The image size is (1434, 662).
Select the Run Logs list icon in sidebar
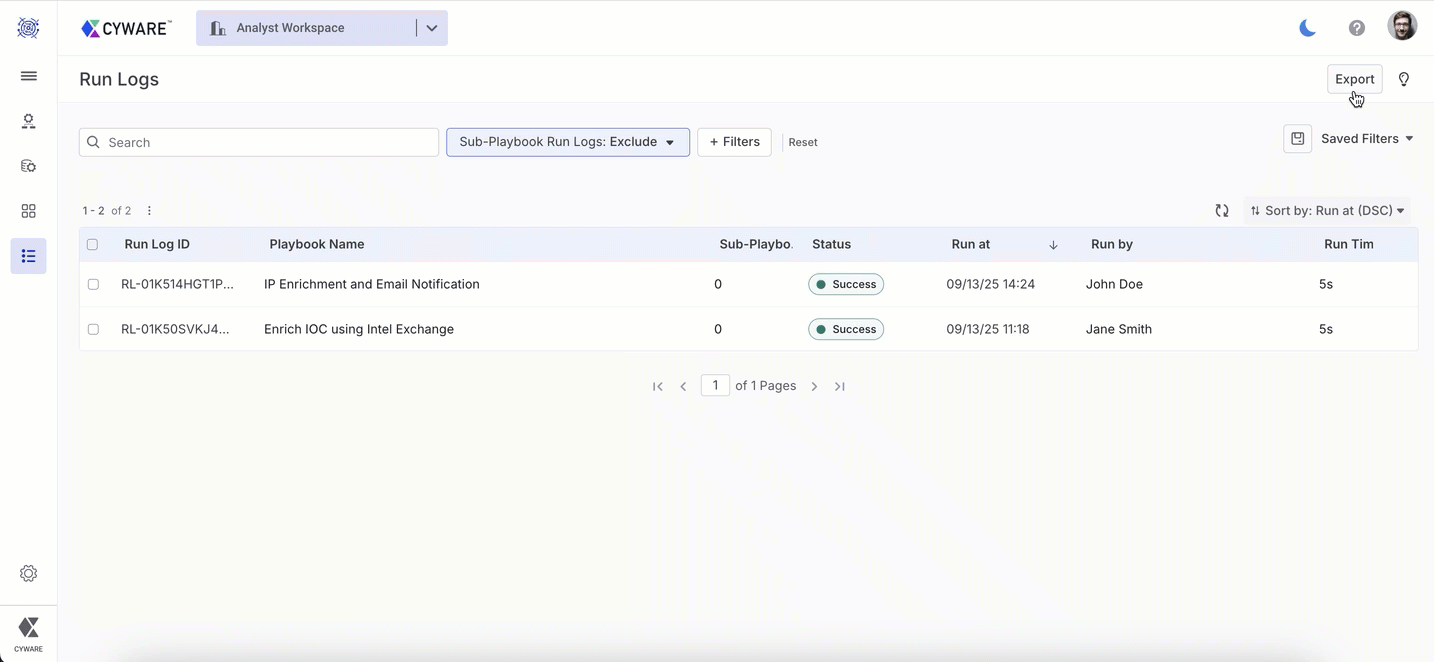29,256
